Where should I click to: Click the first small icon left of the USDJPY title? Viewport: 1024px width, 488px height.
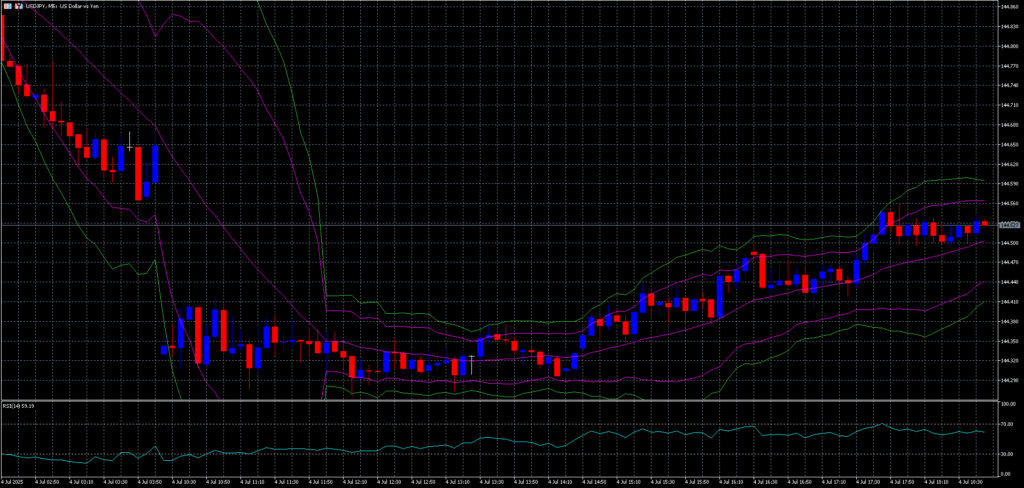[8, 6]
